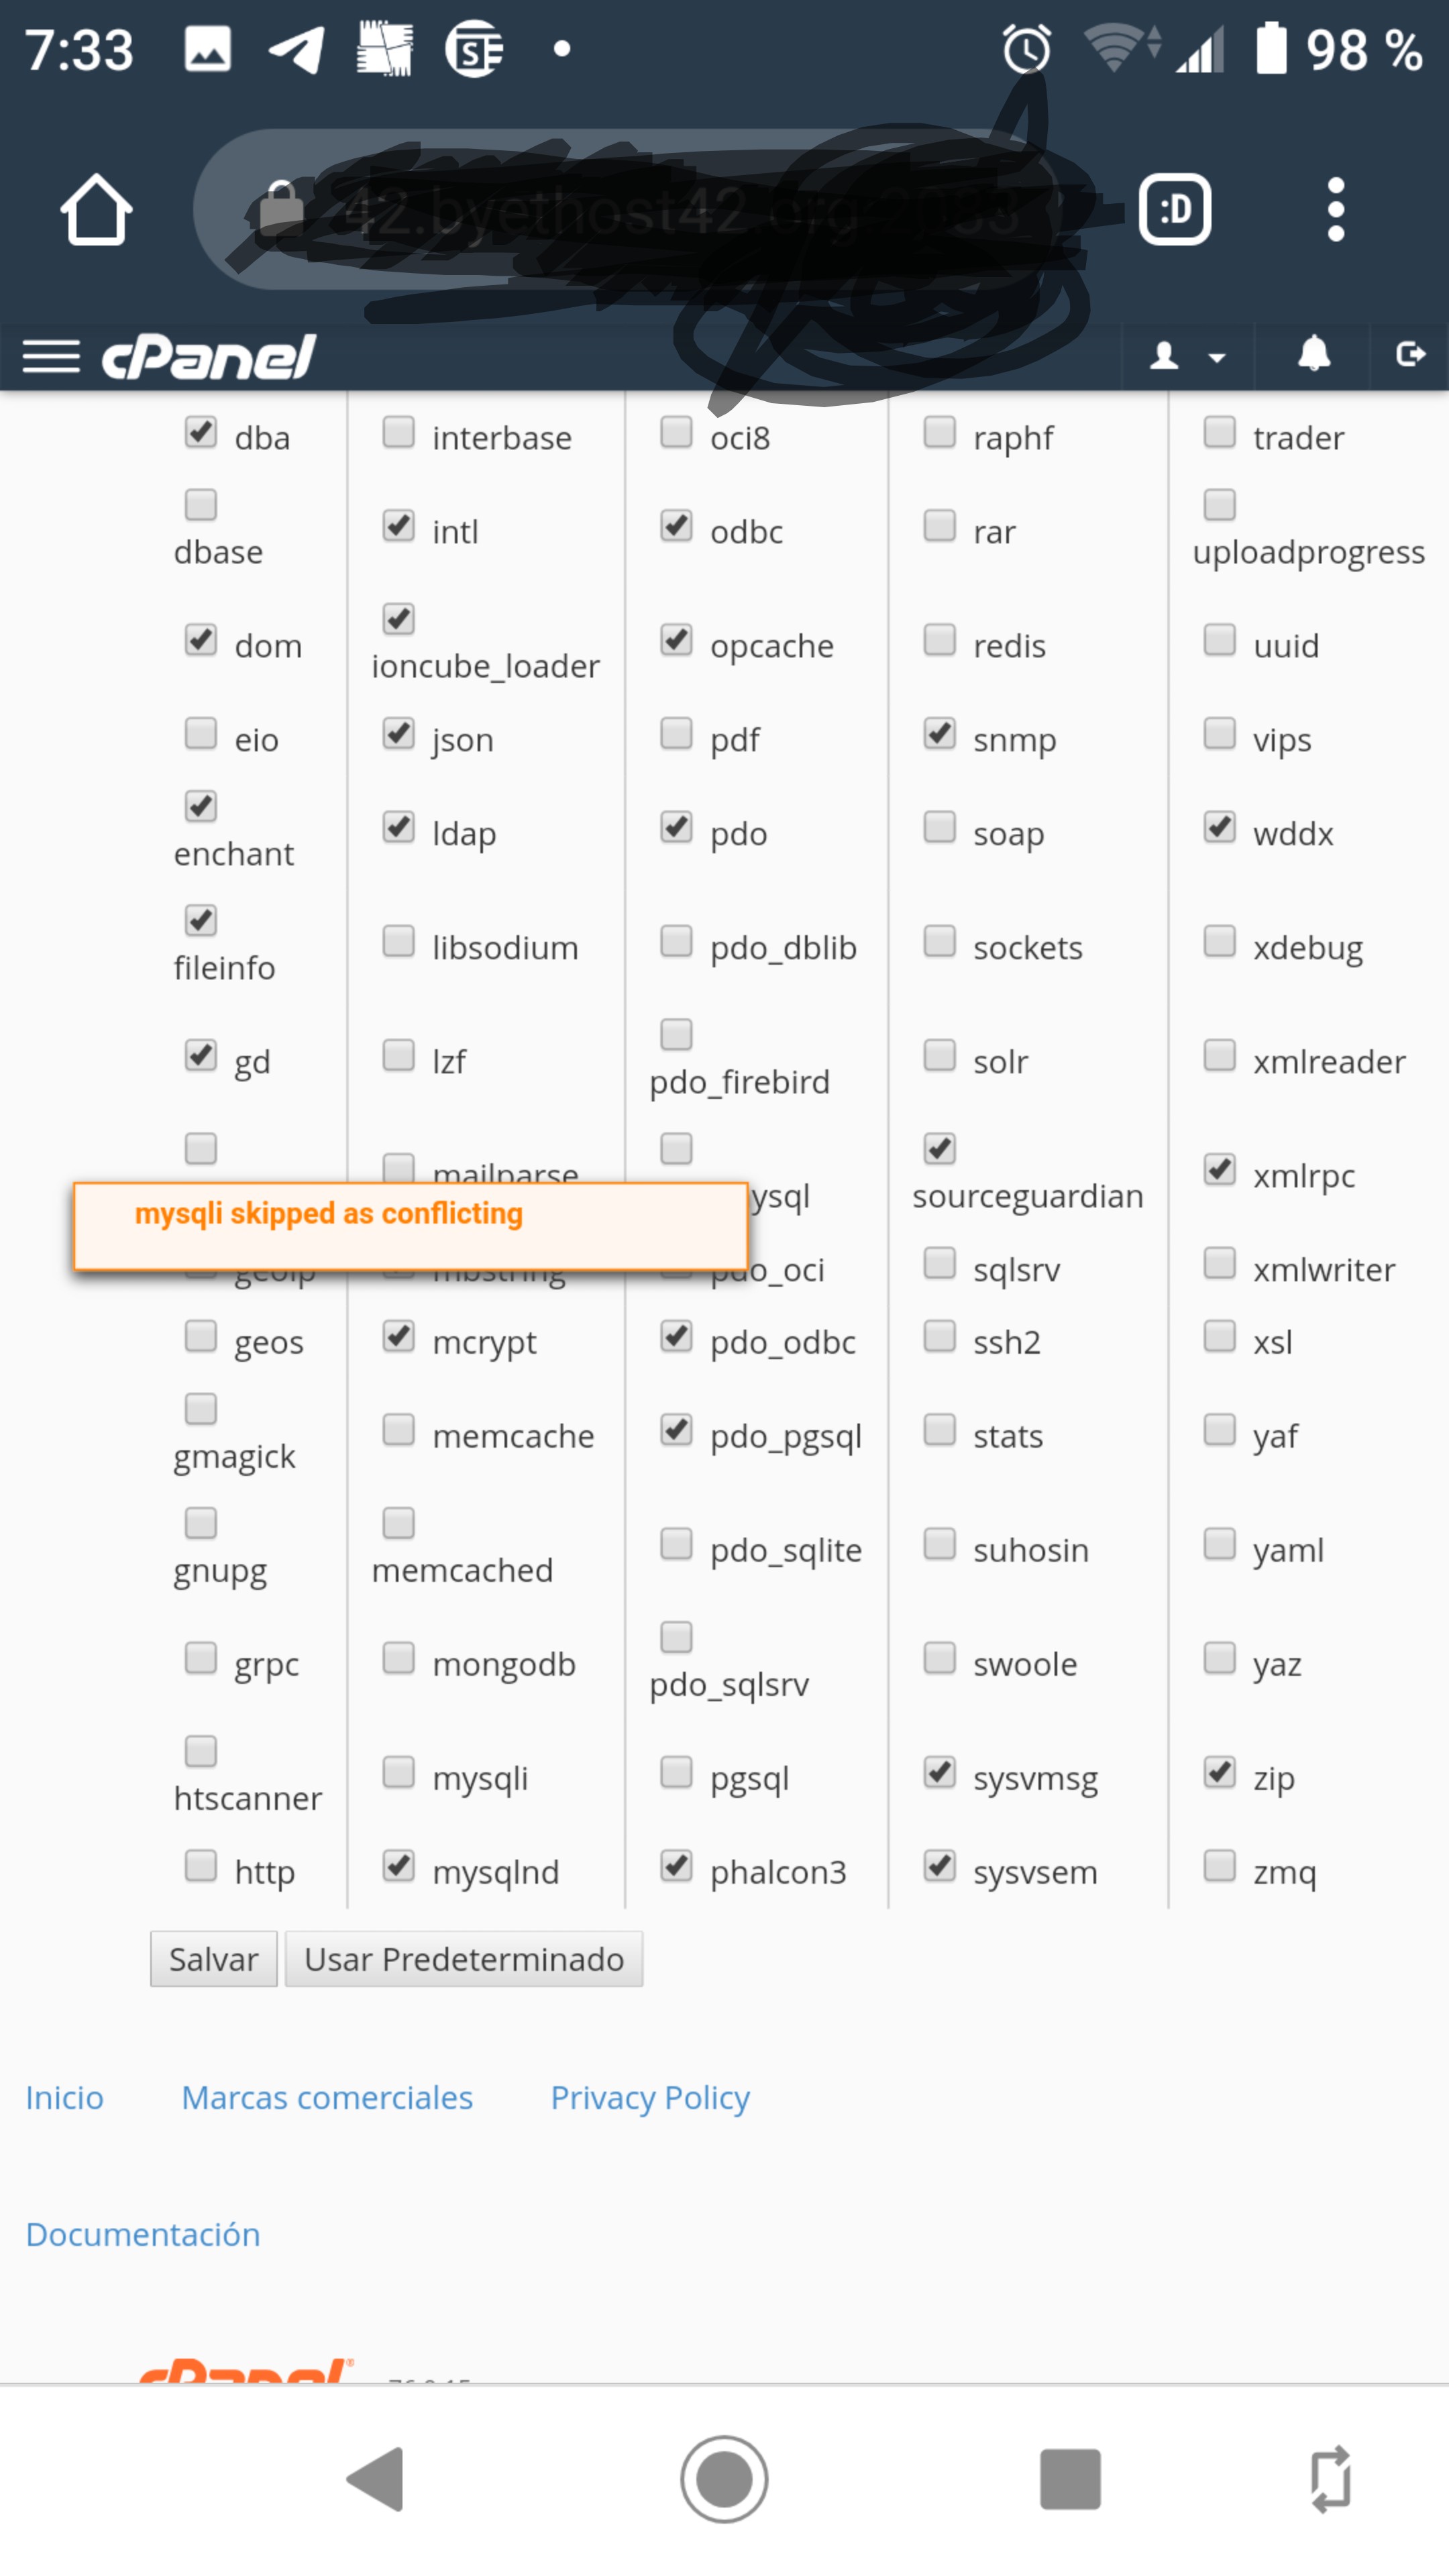Expand the user account dropdown

pyautogui.click(x=1187, y=356)
